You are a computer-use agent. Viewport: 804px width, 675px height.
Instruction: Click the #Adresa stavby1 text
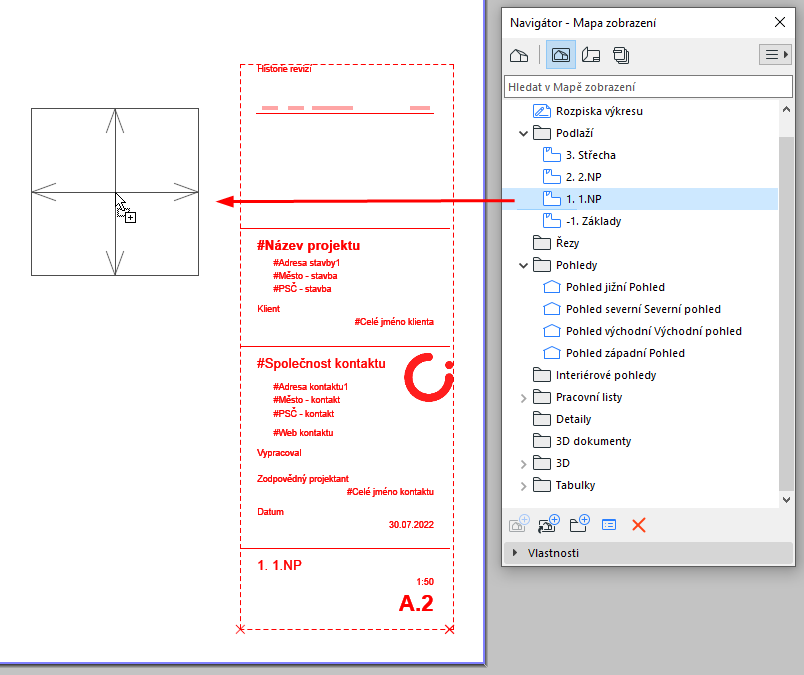[x=306, y=263]
